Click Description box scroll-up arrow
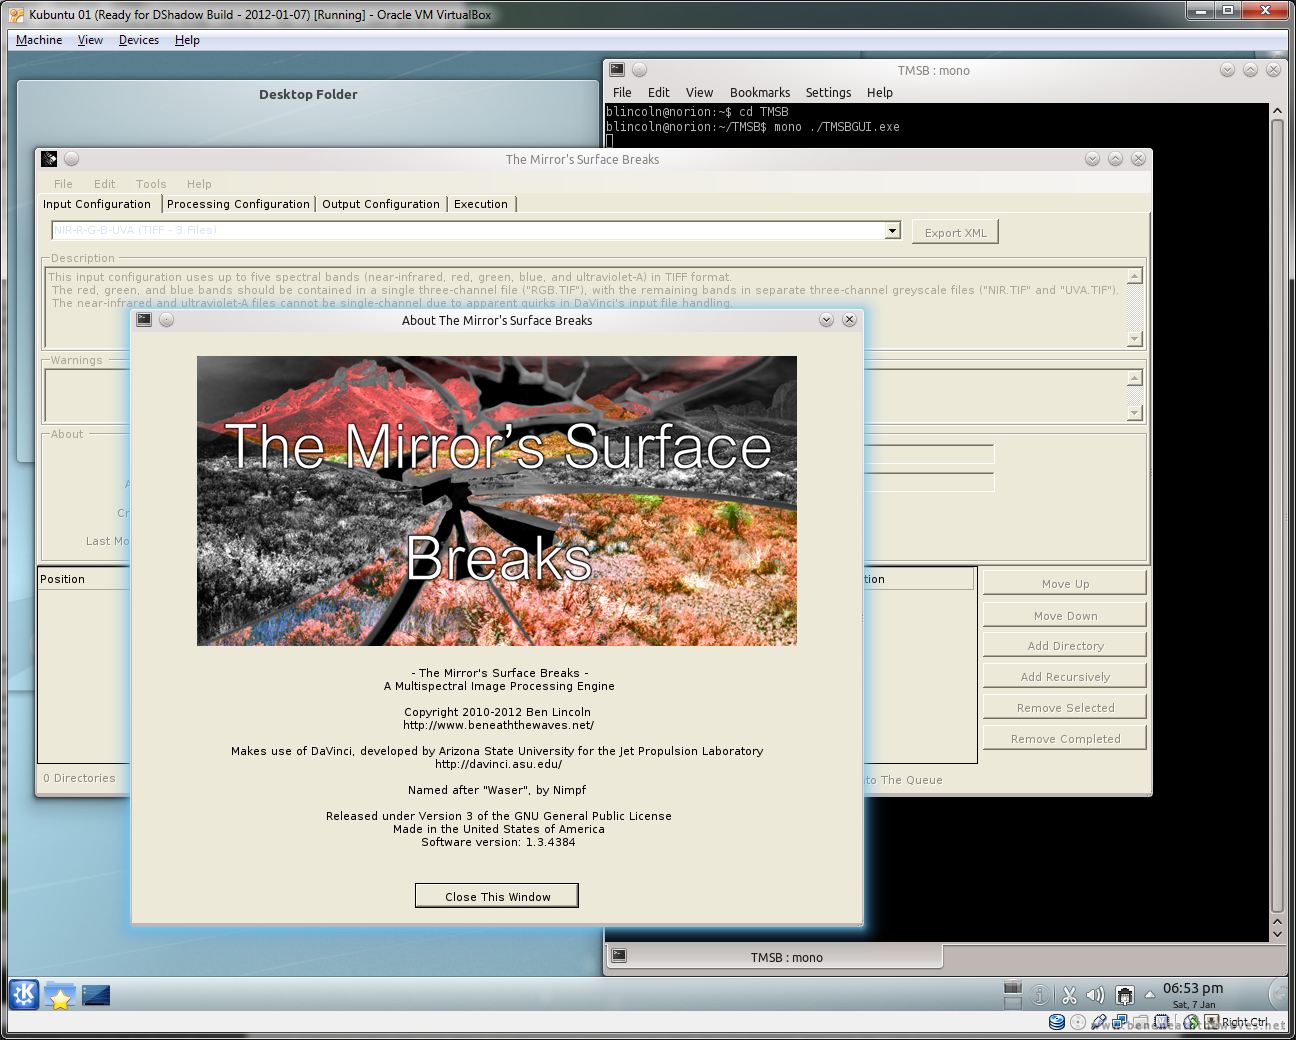1296x1040 pixels. click(x=1134, y=276)
